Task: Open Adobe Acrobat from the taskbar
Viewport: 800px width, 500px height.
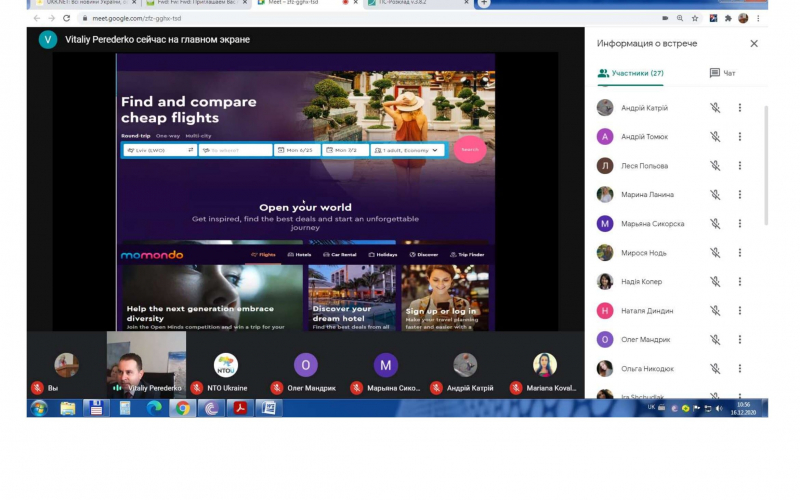Action: click(x=240, y=408)
